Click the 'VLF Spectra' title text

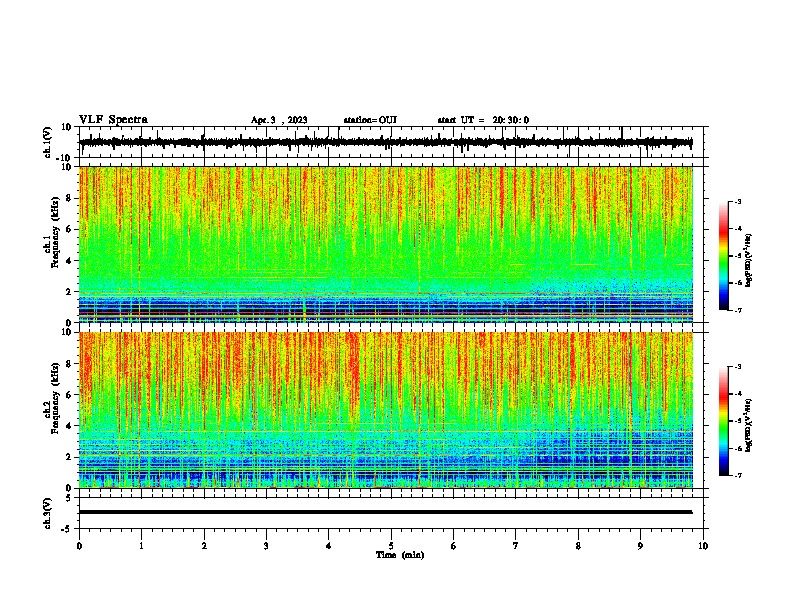point(113,120)
